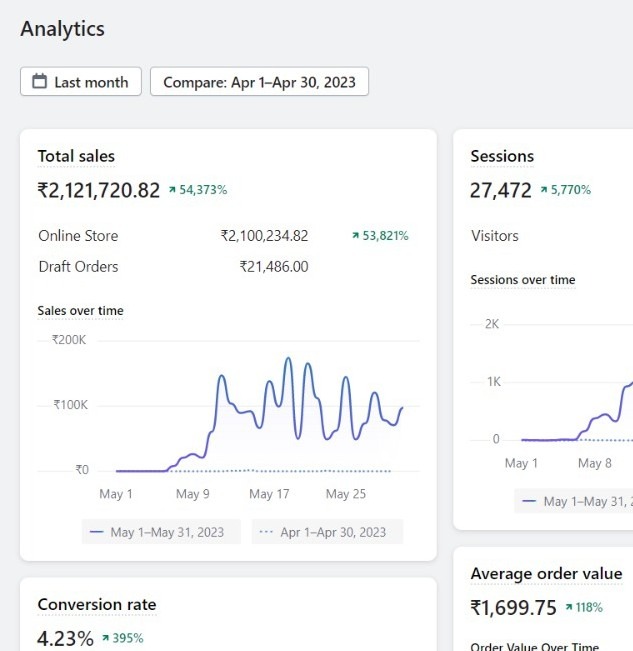
Task: Click the total sales amount ₹2,121,720.82
Action: (99, 190)
